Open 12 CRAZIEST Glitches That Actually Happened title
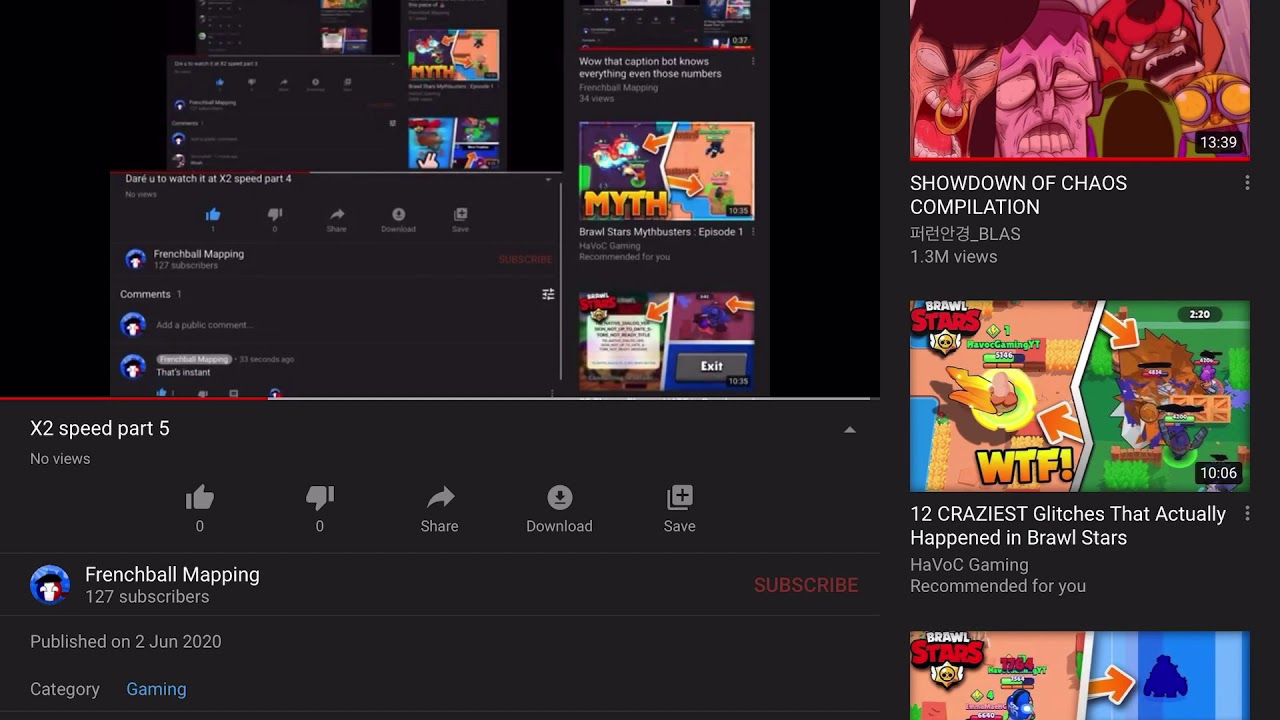The image size is (1280, 720). (x=1068, y=526)
